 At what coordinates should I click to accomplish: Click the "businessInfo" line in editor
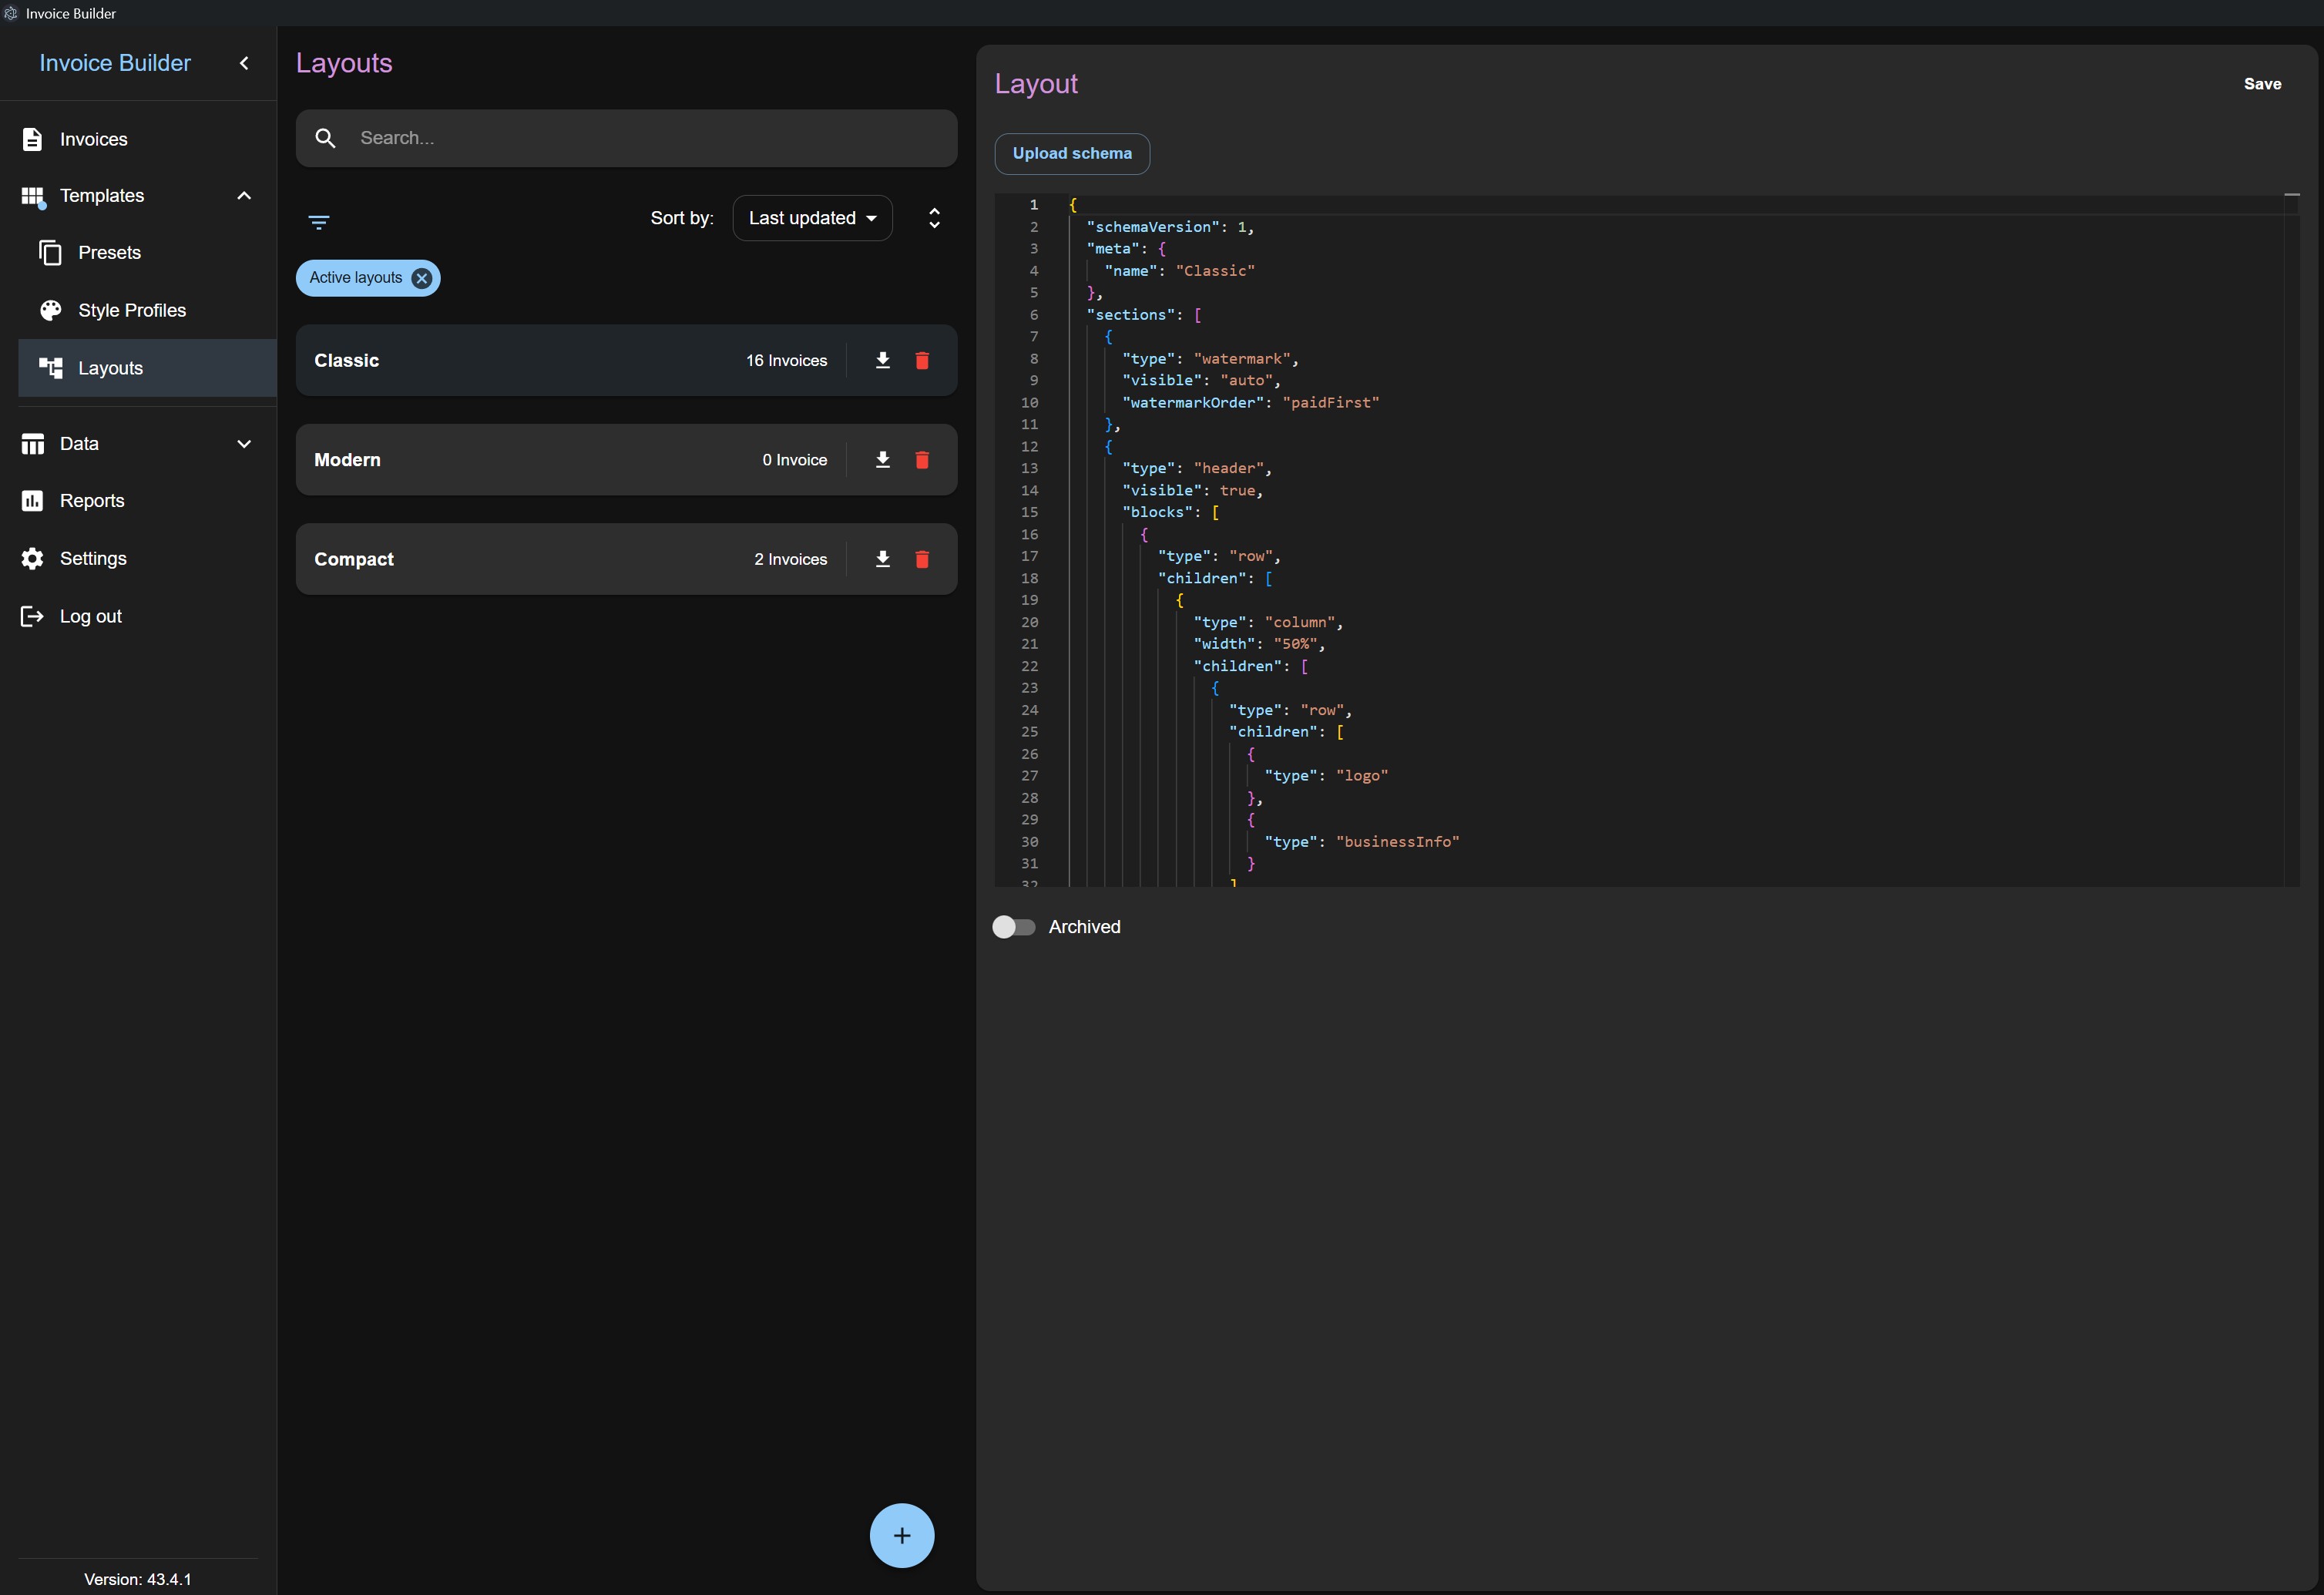pos(1361,842)
